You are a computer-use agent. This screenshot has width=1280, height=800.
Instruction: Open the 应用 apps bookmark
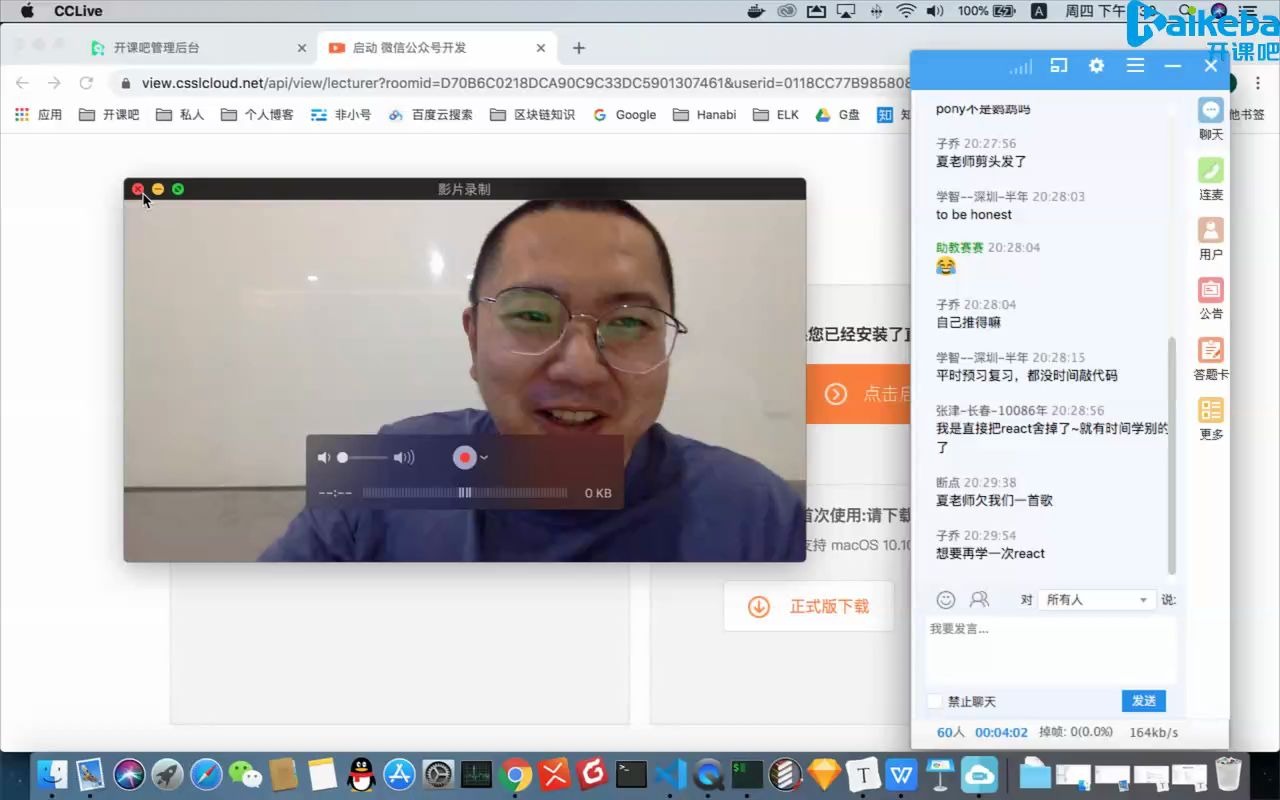tap(38, 115)
